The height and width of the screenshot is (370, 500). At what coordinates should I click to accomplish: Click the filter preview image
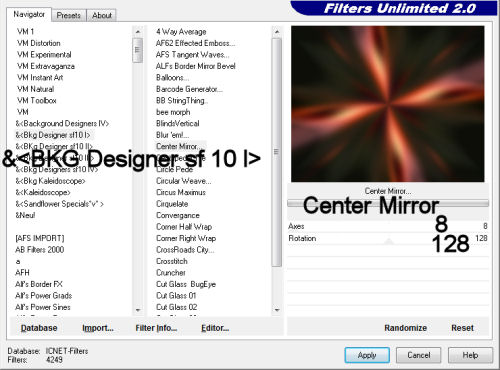pos(388,104)
